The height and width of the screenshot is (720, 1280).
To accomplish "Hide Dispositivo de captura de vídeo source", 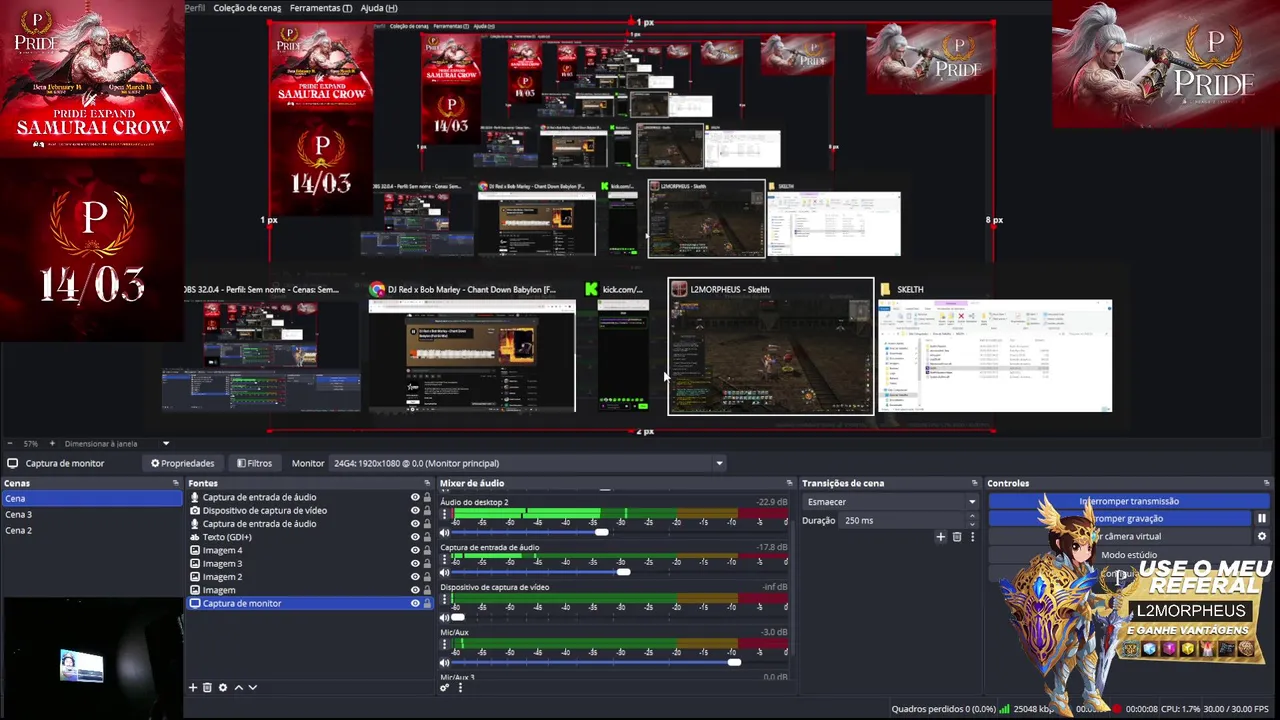I will [415, 510].
